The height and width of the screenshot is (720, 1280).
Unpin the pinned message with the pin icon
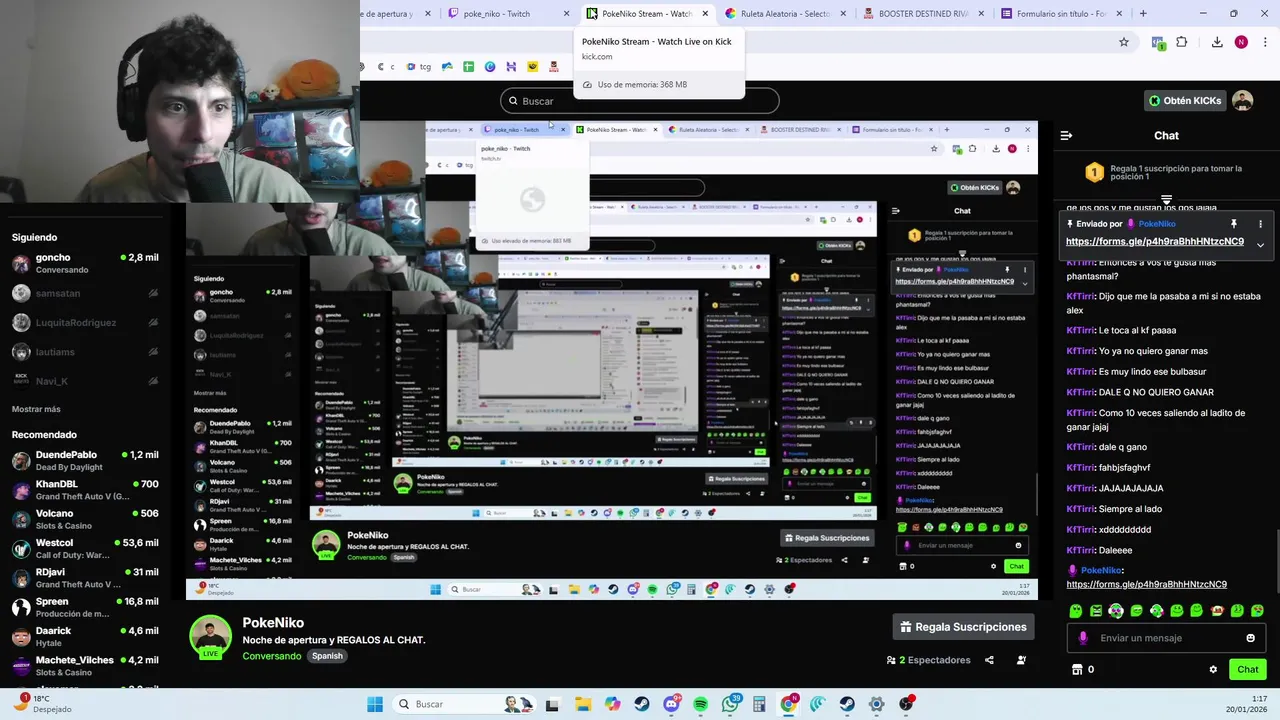[1234, 224]
